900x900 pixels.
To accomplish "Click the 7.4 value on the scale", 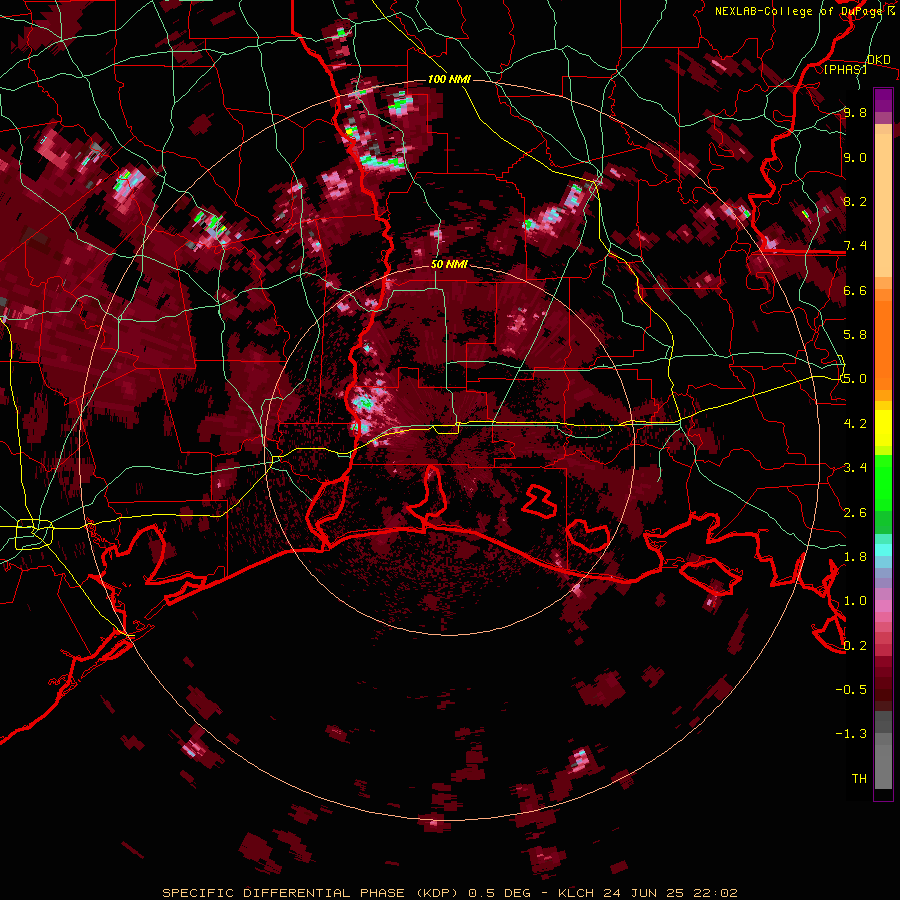I will [x=855, y=246].
